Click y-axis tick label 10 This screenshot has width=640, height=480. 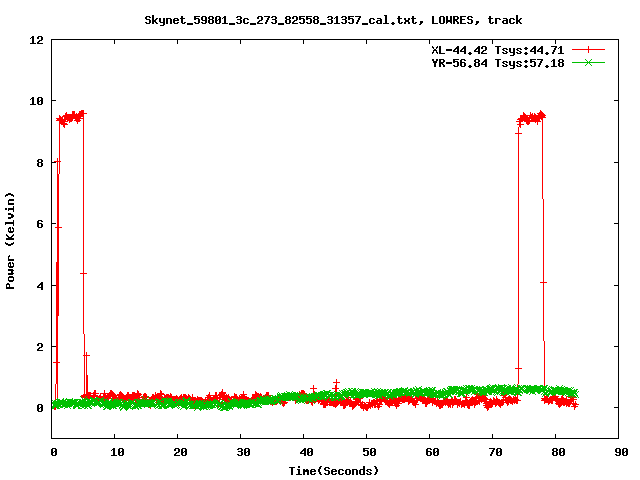click(36, 101)
